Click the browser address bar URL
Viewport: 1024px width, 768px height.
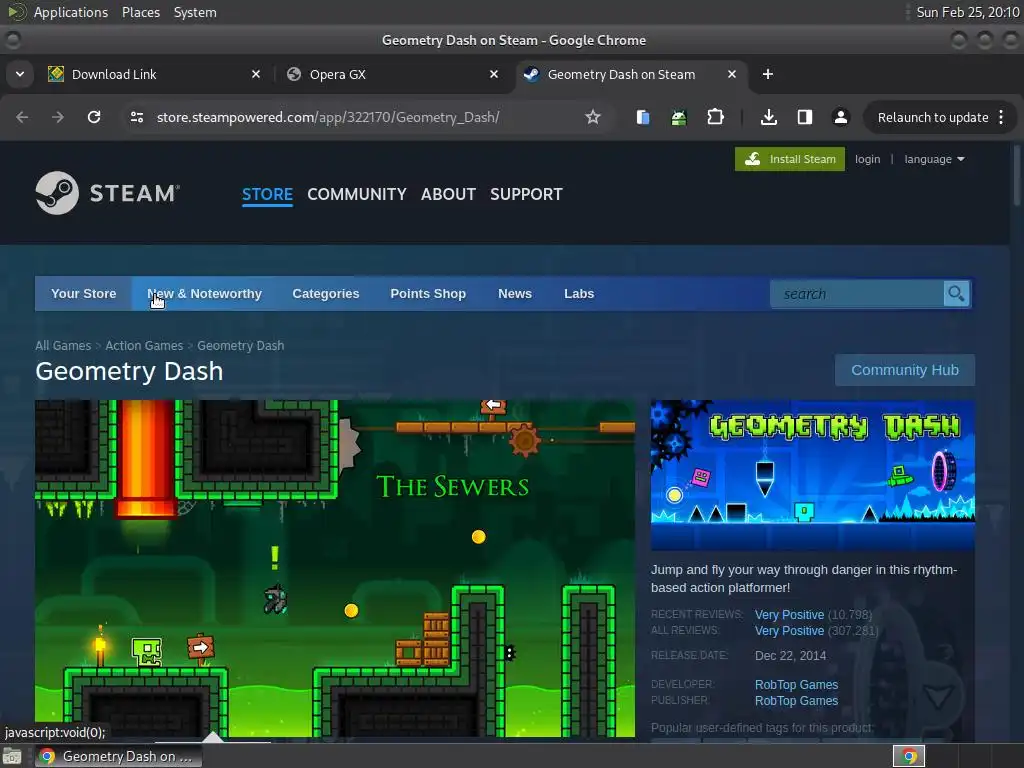click(328, 118)
